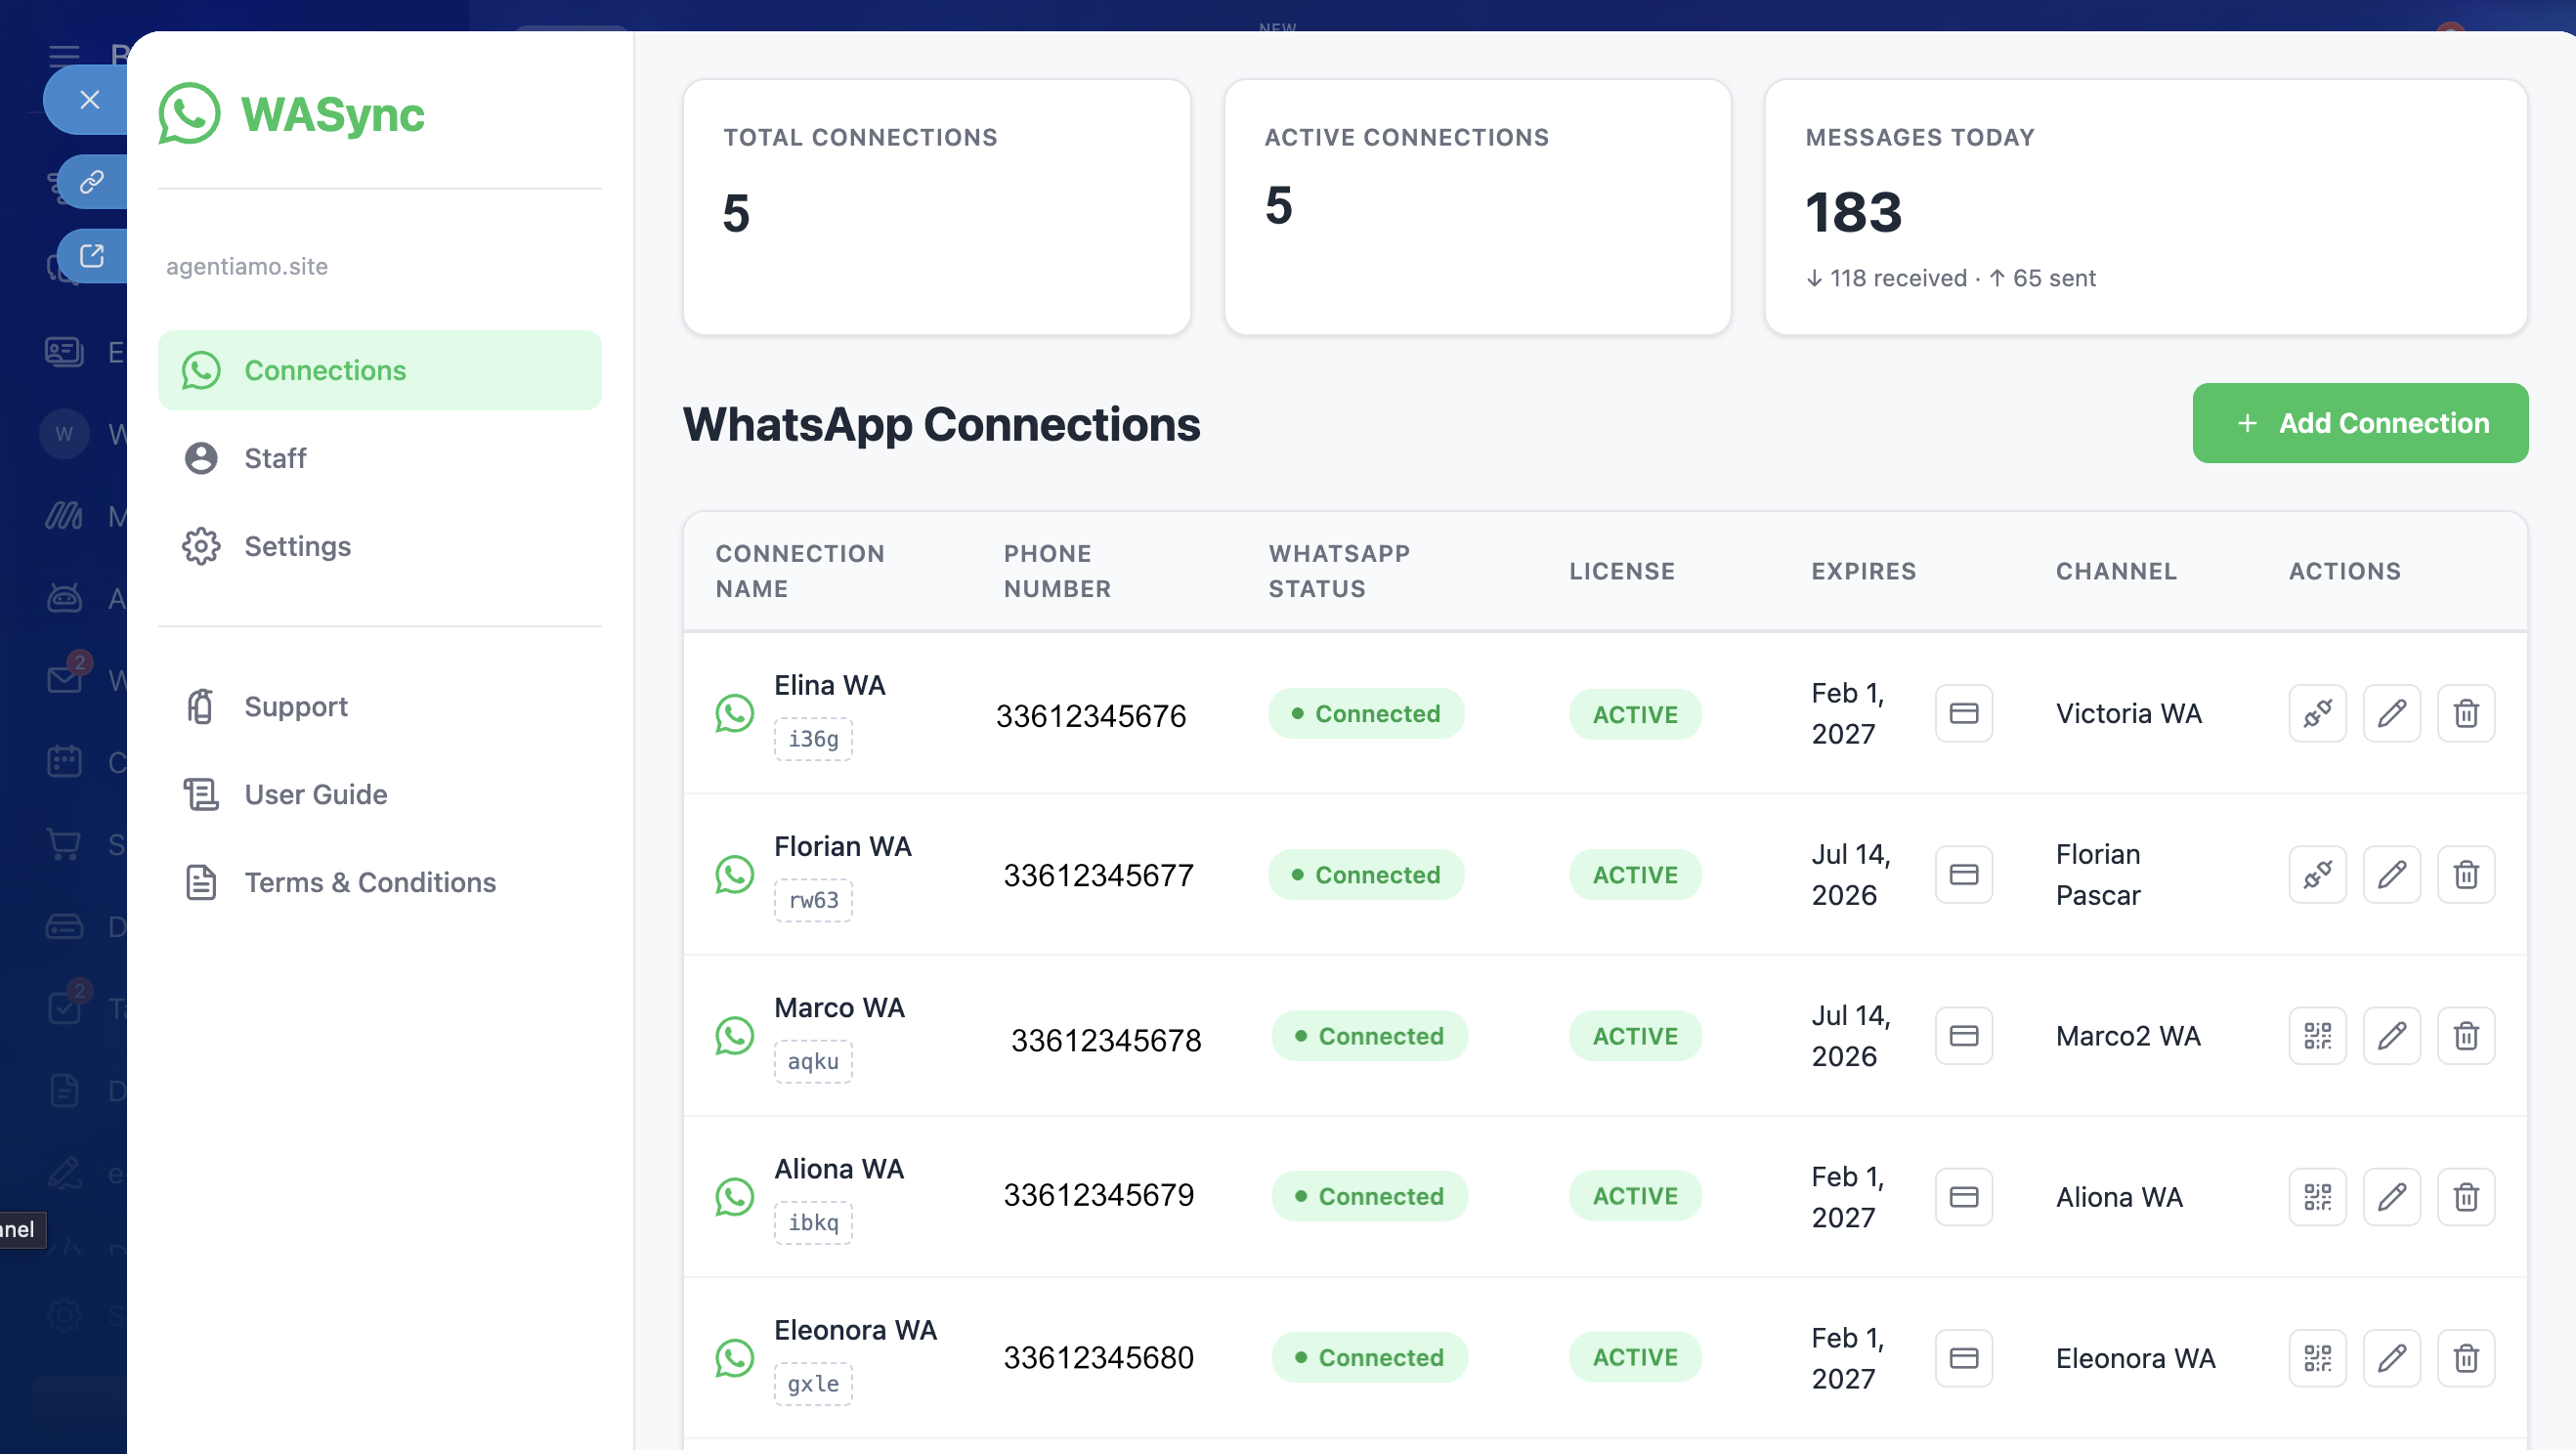Click the QR code icon for Eleonora WA
The height and width of the screenshot is (1454, 2576).
pyautogui.click(x=2317, y=1358)
